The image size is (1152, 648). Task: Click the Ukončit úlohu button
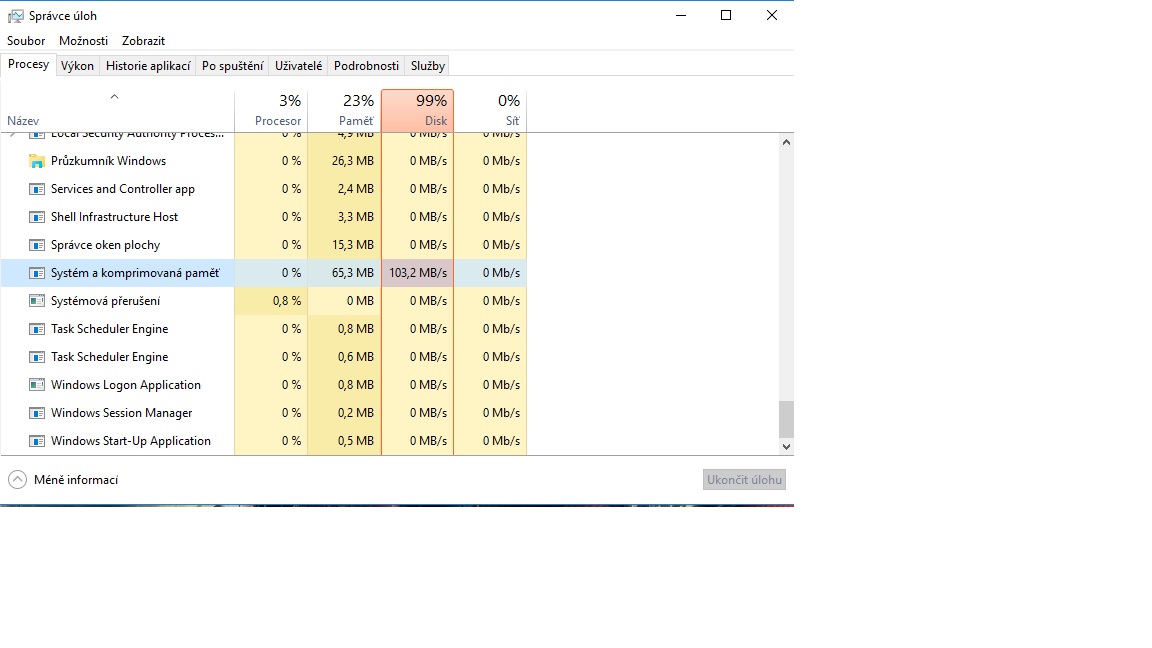(744, 480)
